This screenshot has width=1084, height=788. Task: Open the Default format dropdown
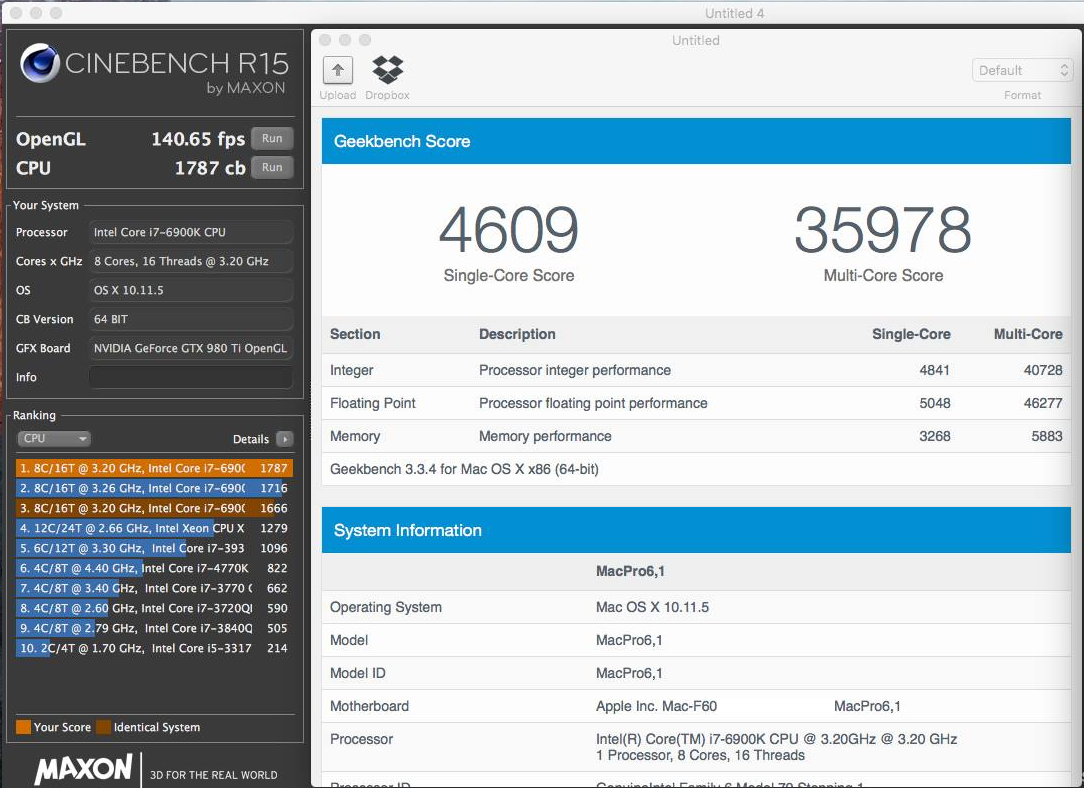(1022, 70)
